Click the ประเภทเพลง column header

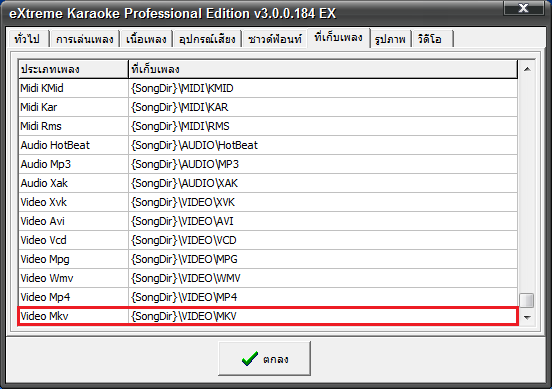click(73, 69)
